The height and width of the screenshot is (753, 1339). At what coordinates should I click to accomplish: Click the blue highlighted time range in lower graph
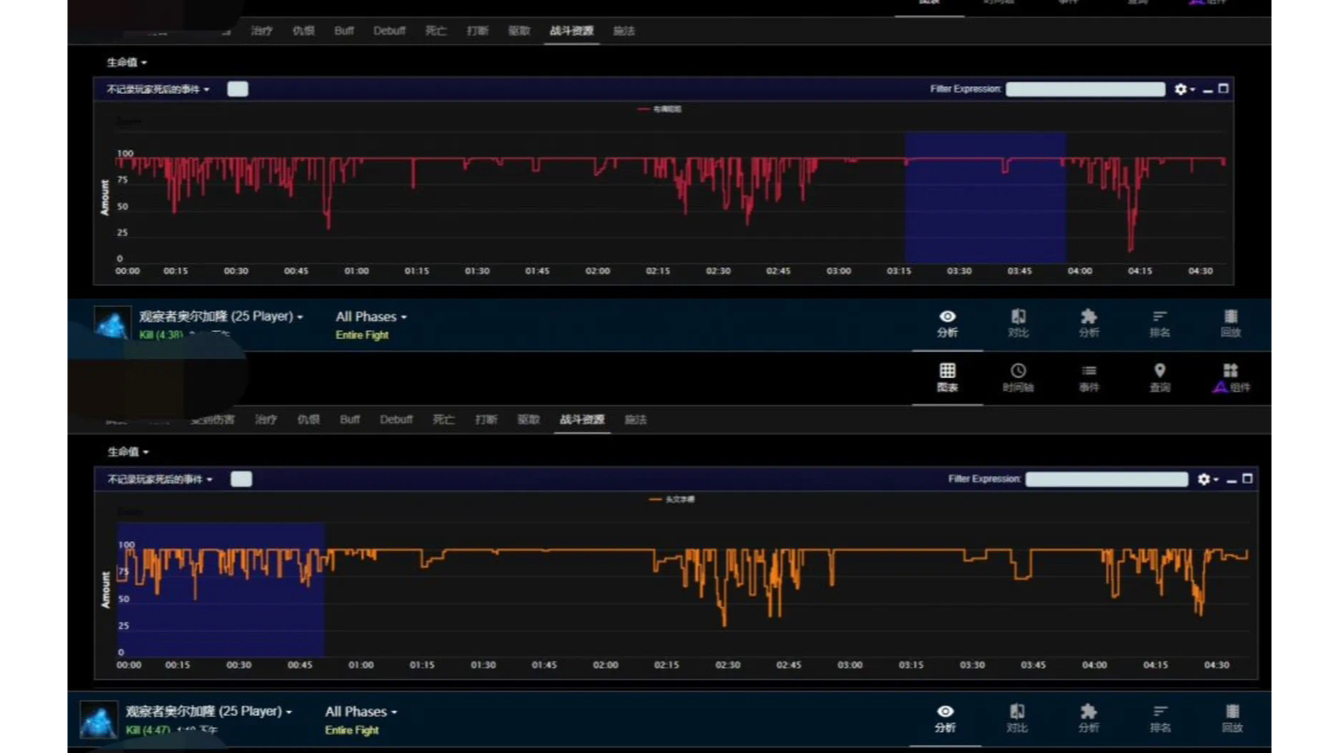[x=221, y=589]
